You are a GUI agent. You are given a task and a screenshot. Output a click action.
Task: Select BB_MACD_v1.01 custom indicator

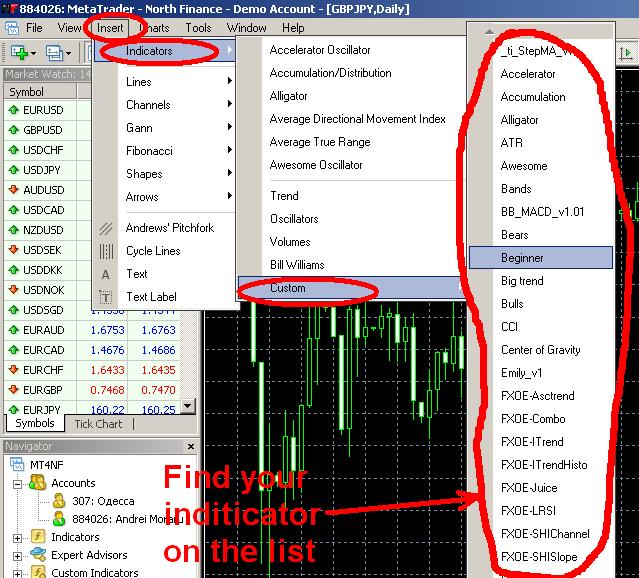point(542,212)
